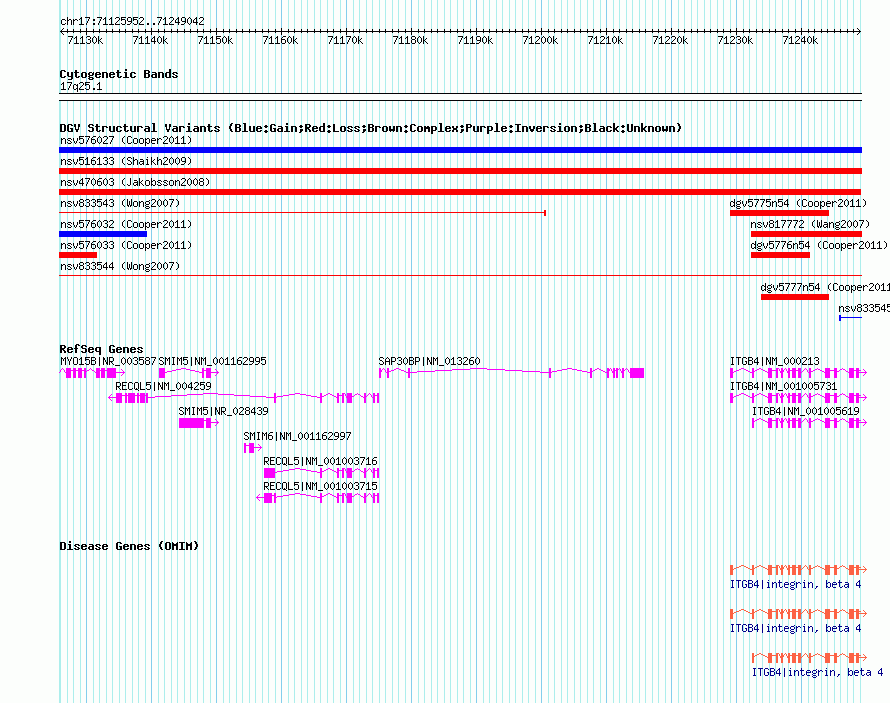The image size is (890, 703).
Task: Open the RECQL5|NM_001003715 label
Action: (x=320, y=486)
